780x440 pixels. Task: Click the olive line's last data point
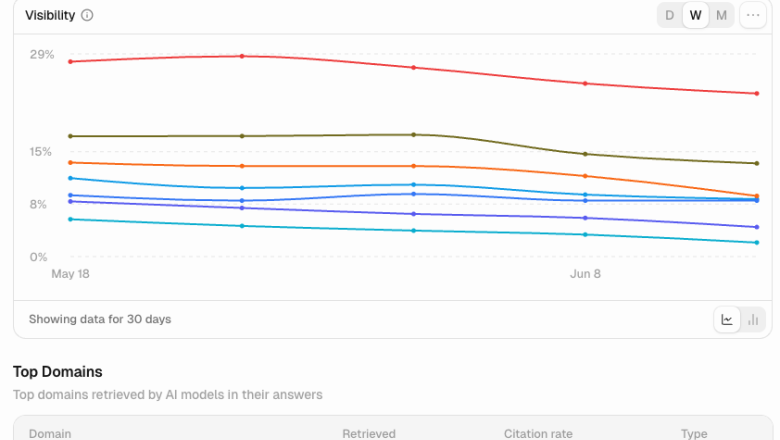tap(757, 163)
